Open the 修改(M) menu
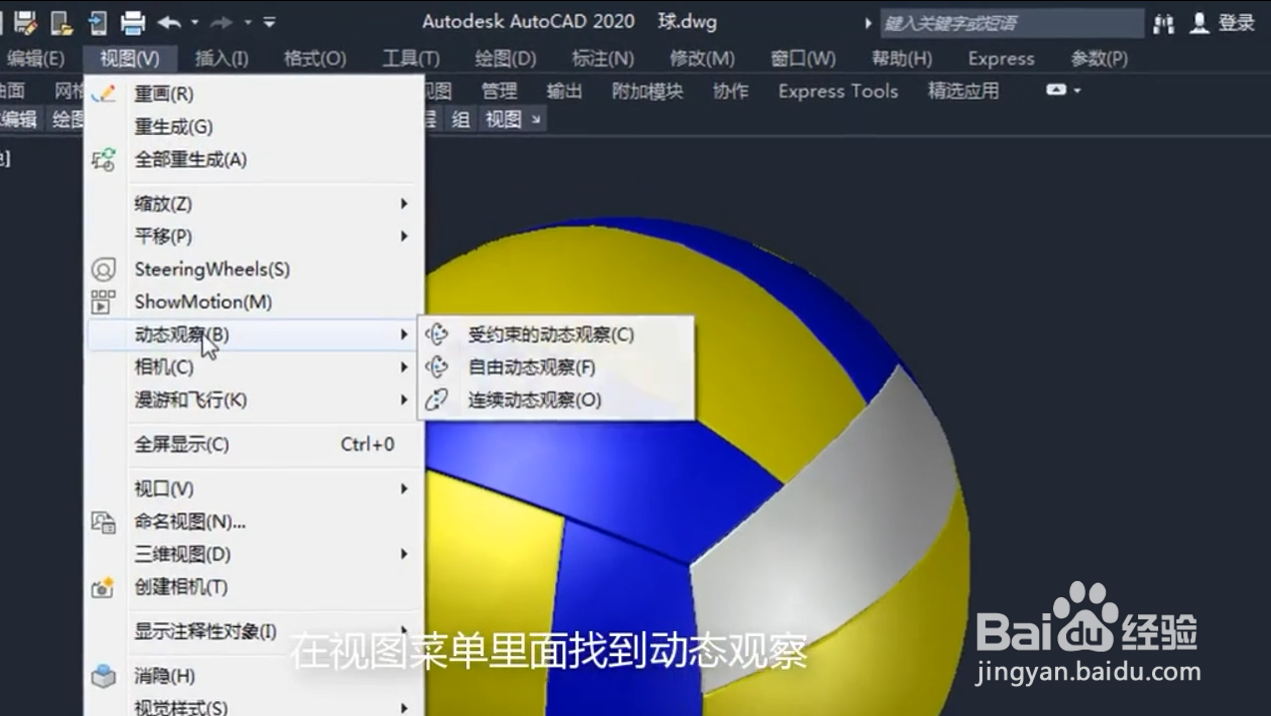 coord(702,58)
